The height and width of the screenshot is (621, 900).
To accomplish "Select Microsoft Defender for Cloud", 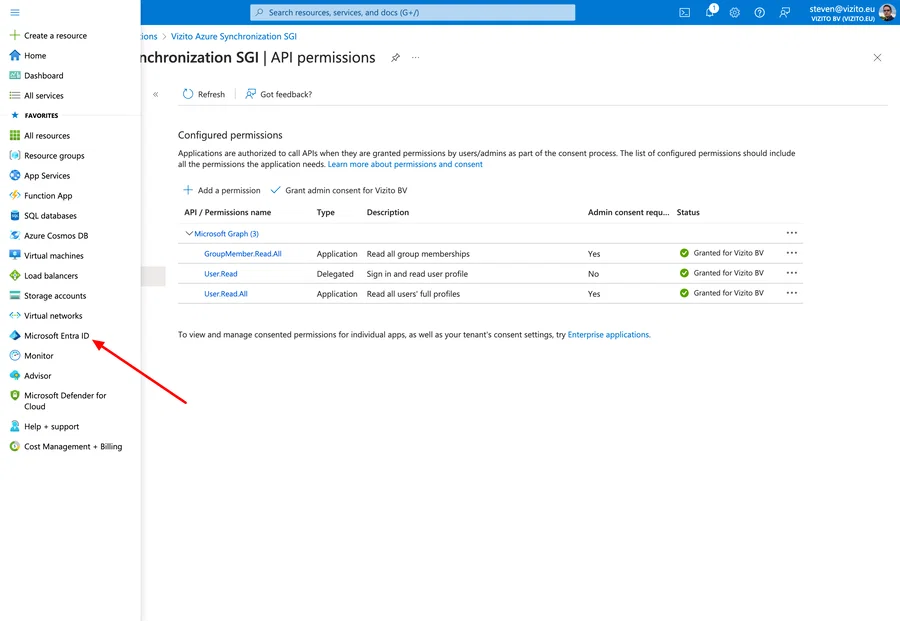I will [x=71, y=400].
